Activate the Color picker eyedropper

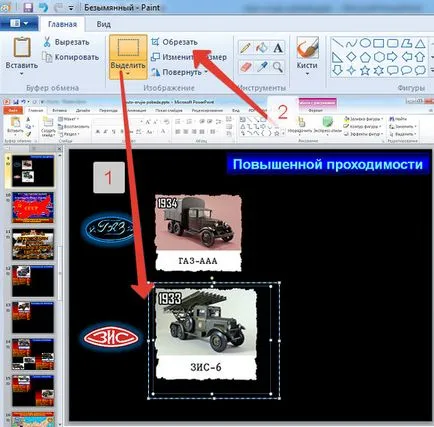pos(262,67)
